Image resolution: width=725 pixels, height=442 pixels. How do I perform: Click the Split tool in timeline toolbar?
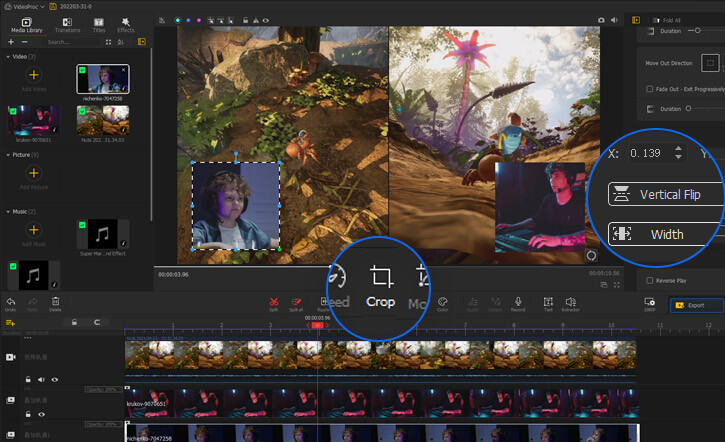[x=273, y=301]
